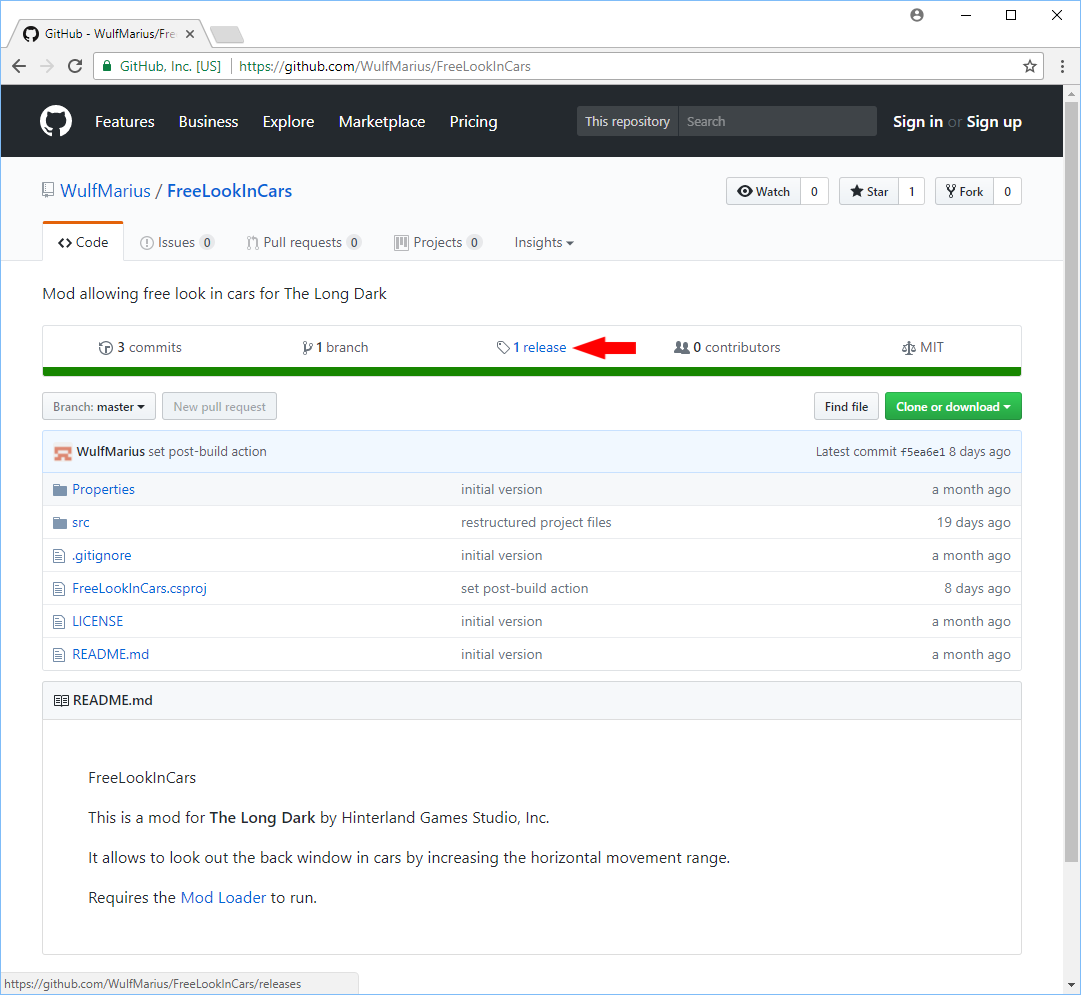Click the .gitignore file icon
1081x995 pixels.
pyautogui.click(x=59, y=556)
